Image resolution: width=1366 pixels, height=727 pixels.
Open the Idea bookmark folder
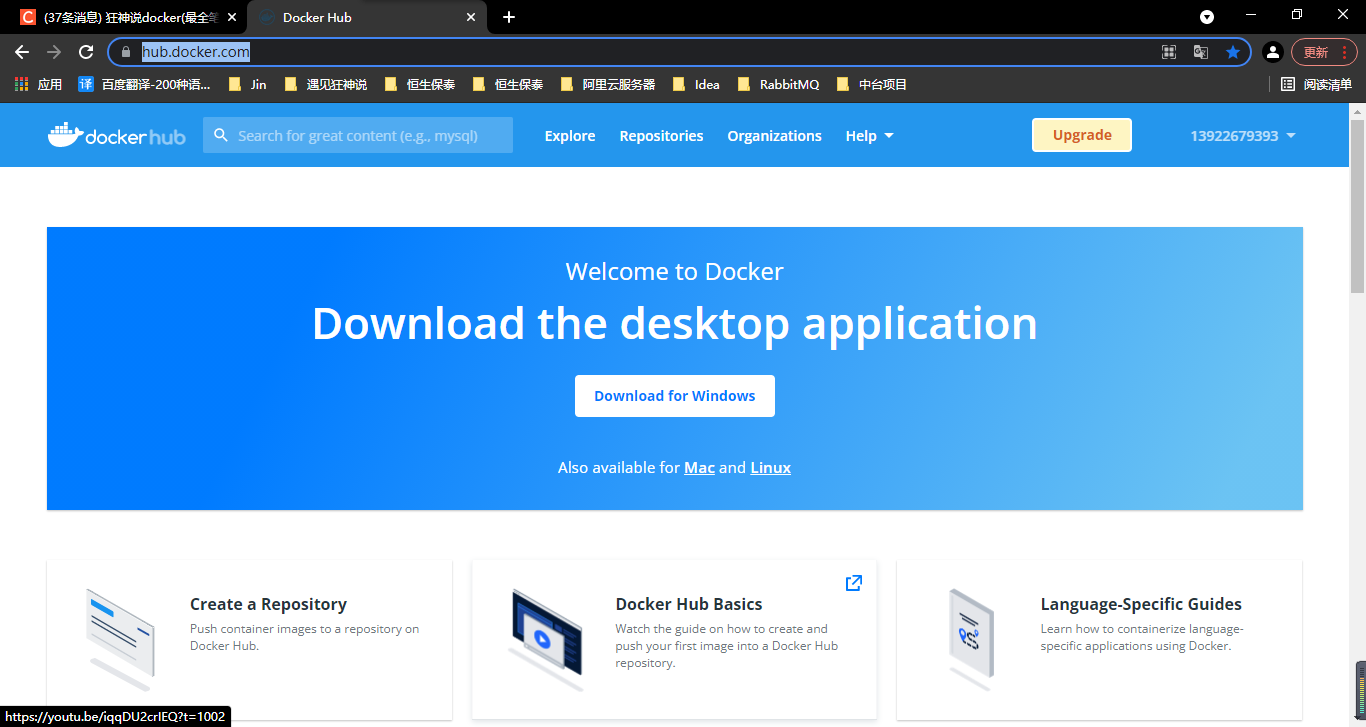point(696,85)
